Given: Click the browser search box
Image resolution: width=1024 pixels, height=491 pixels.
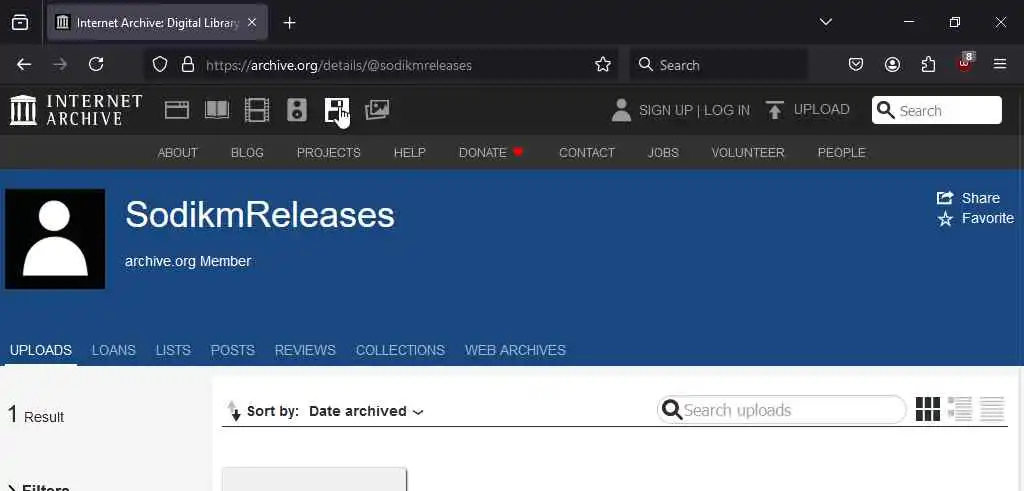Looking at the screenshot, I should [x=718, y=65].
